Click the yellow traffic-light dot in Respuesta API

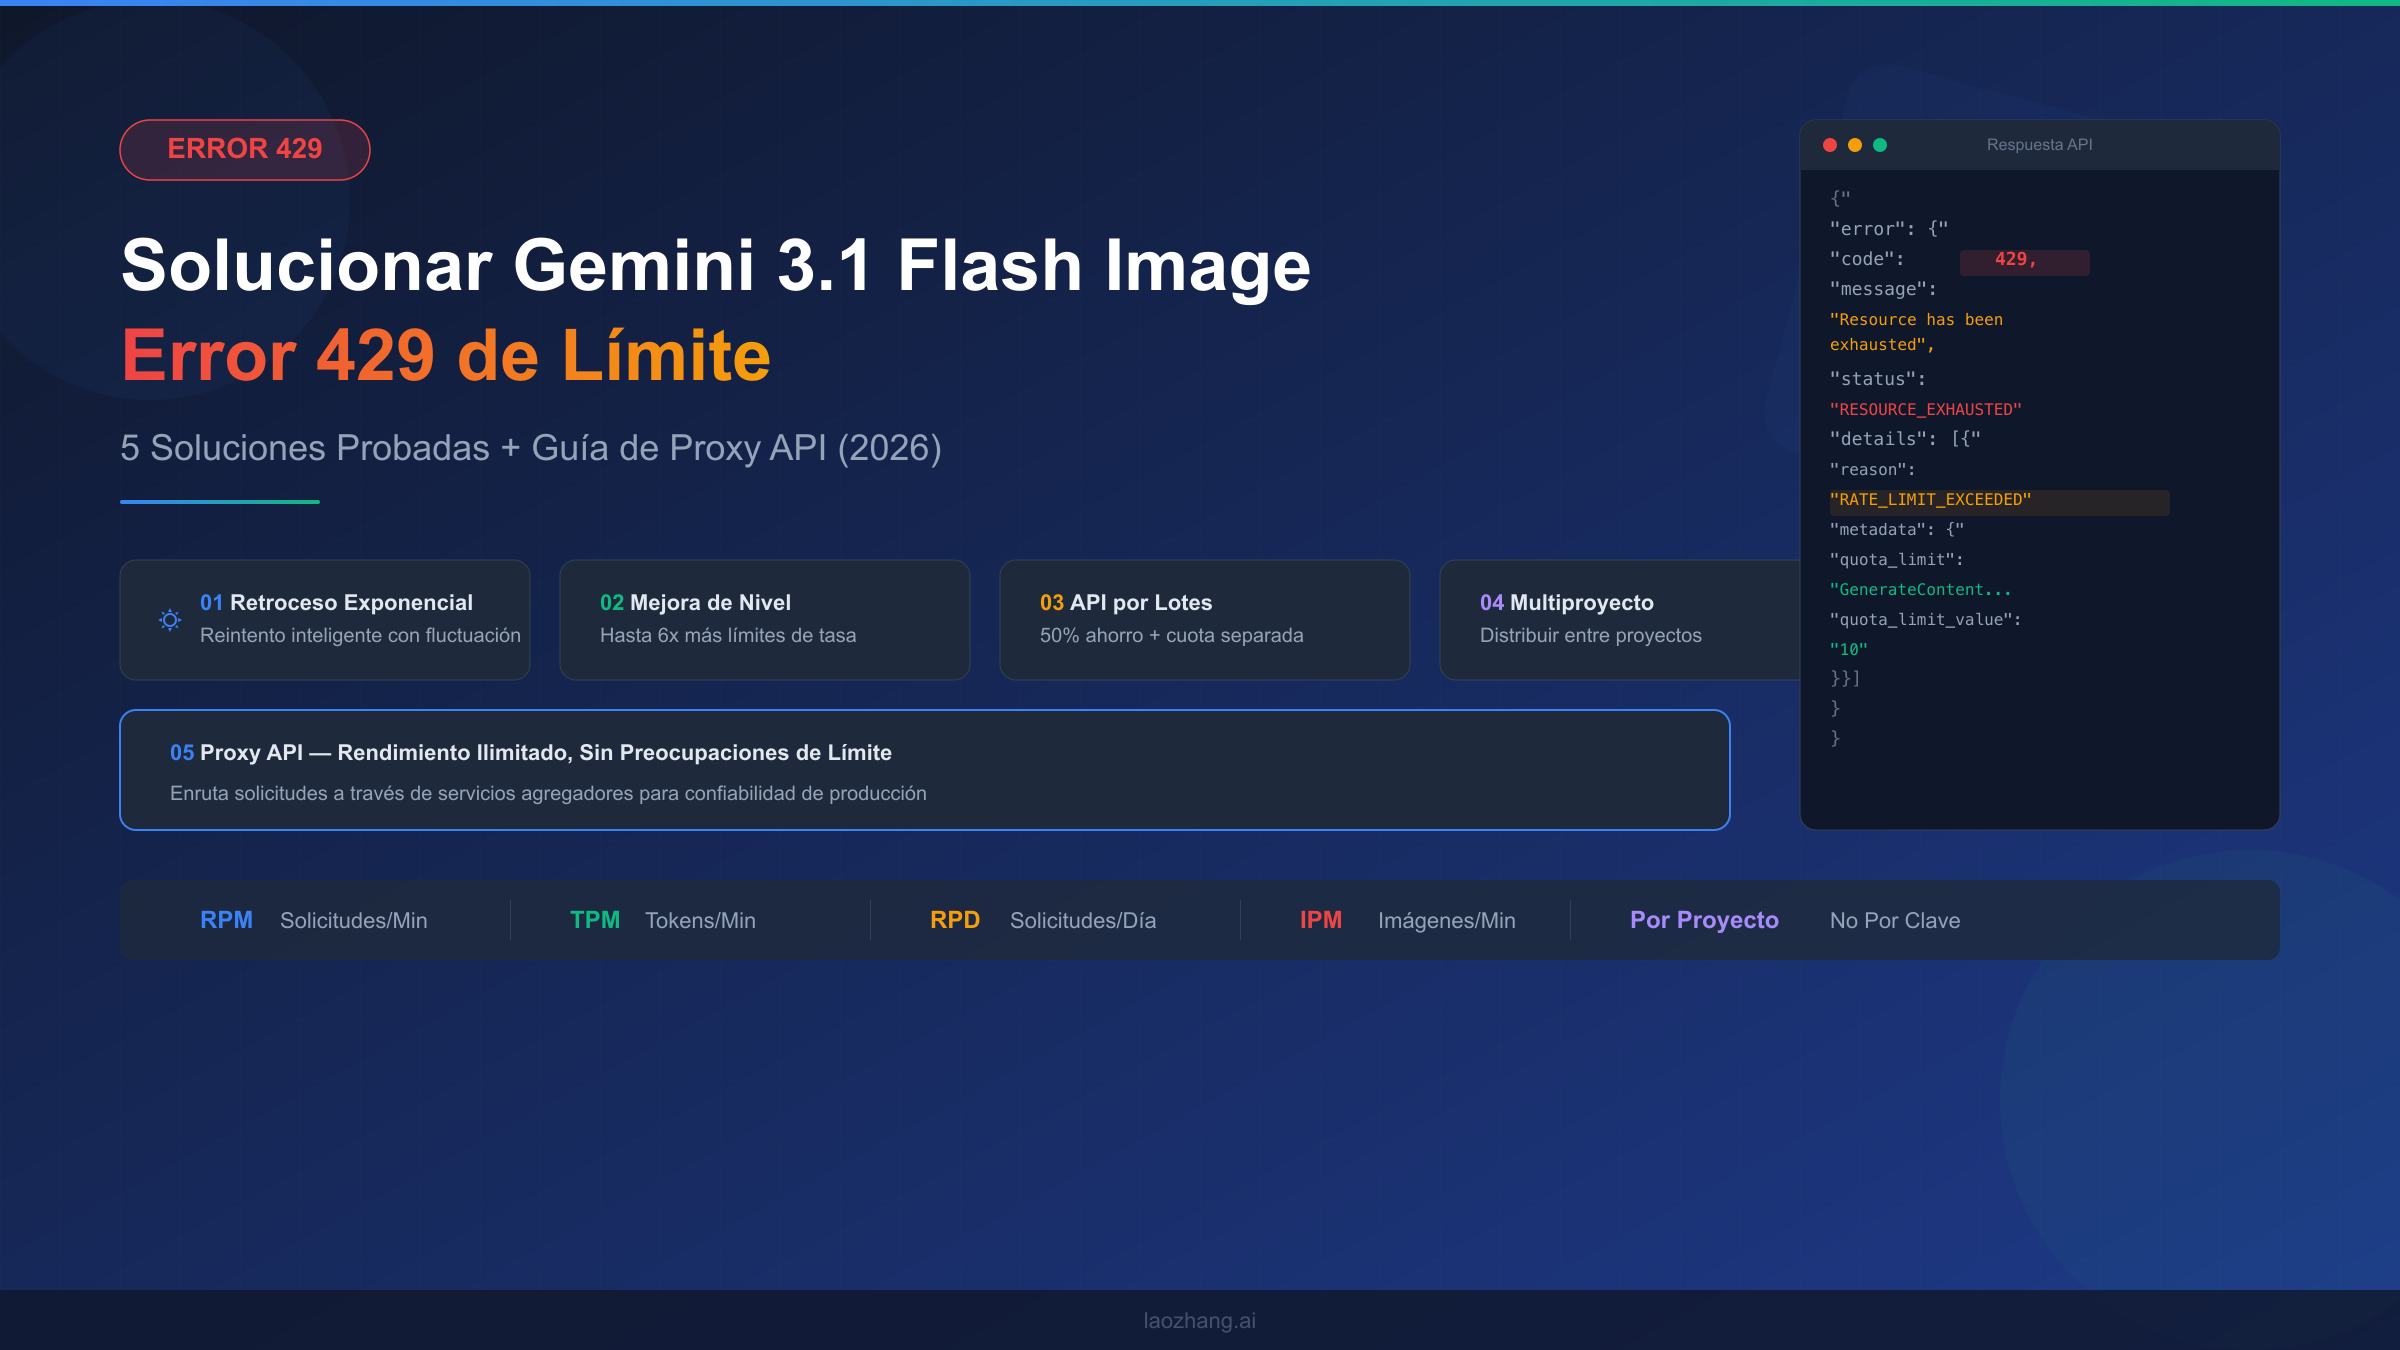(1855, 144)
